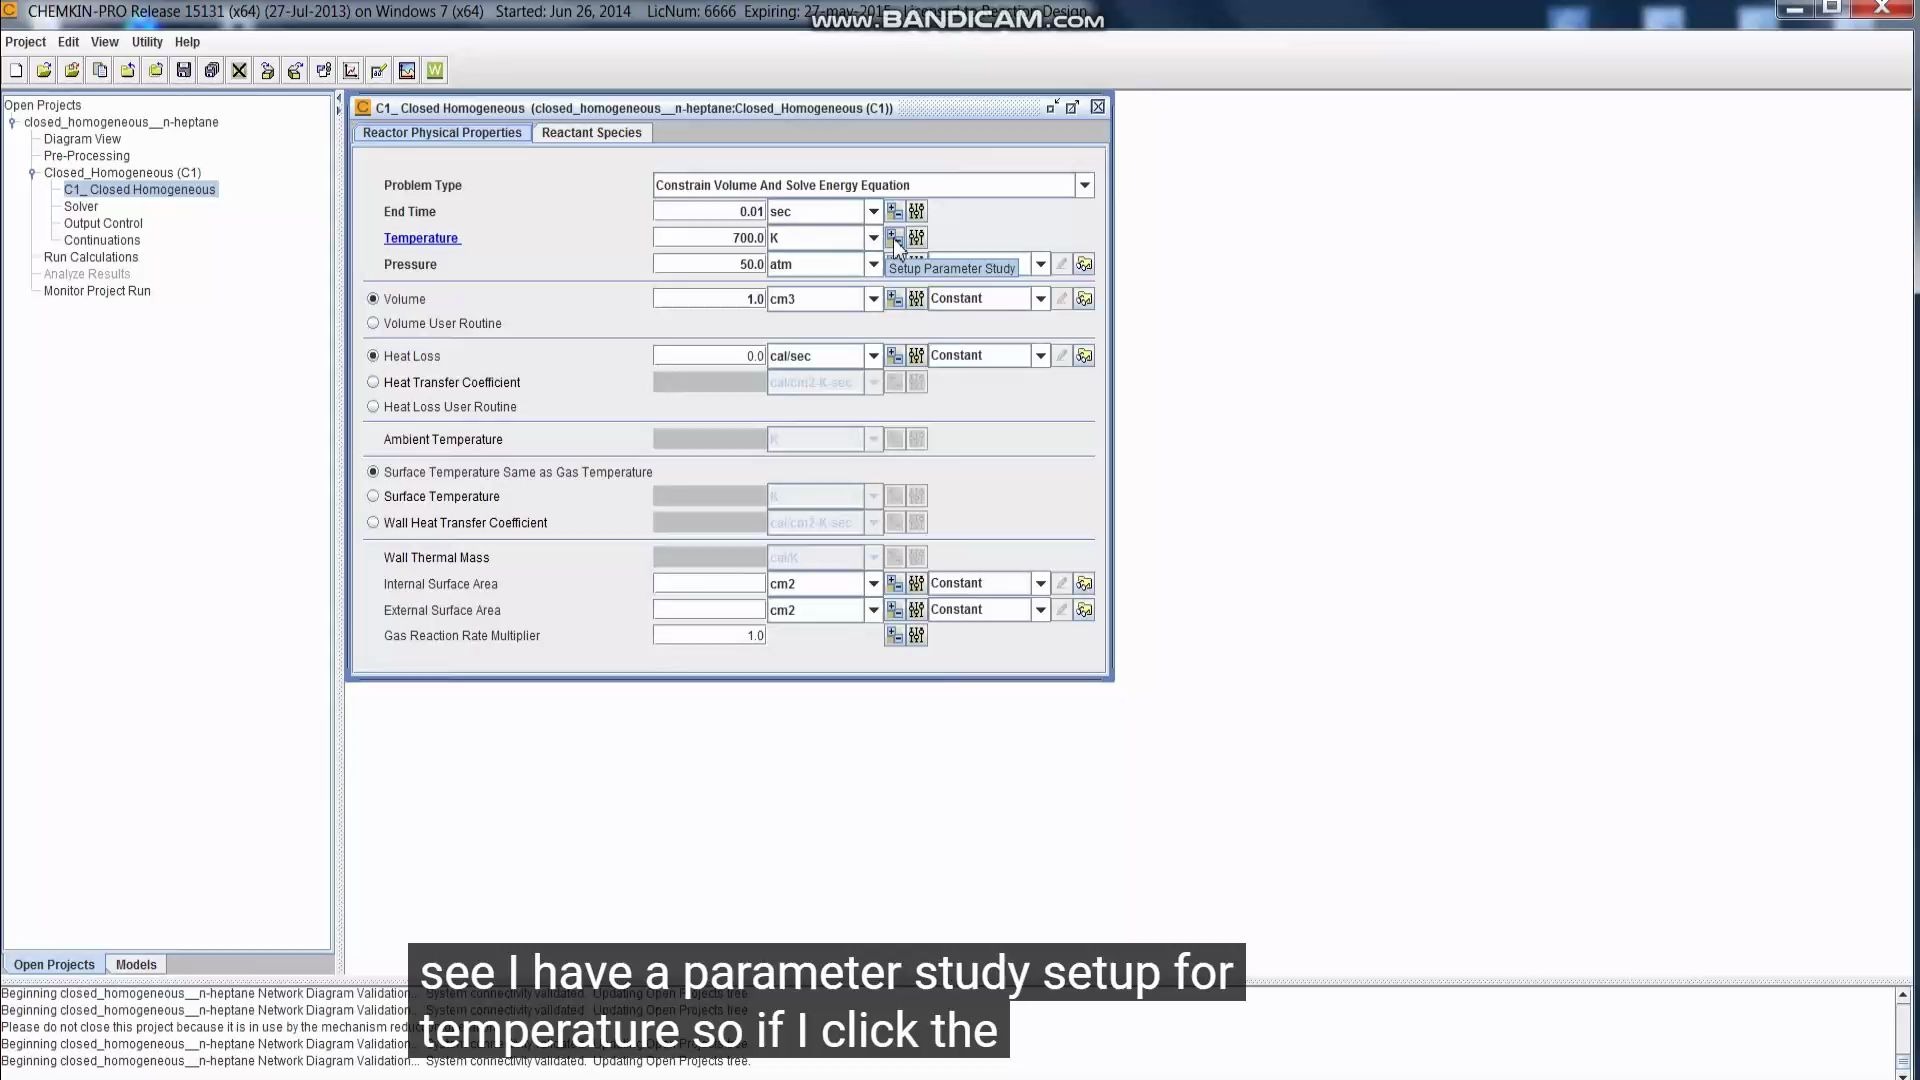Image resolution: width=1920 pixels, height=1080 pixels.
Task: Select the Heat Loss User Routine radio button
Action: [373, 407]
